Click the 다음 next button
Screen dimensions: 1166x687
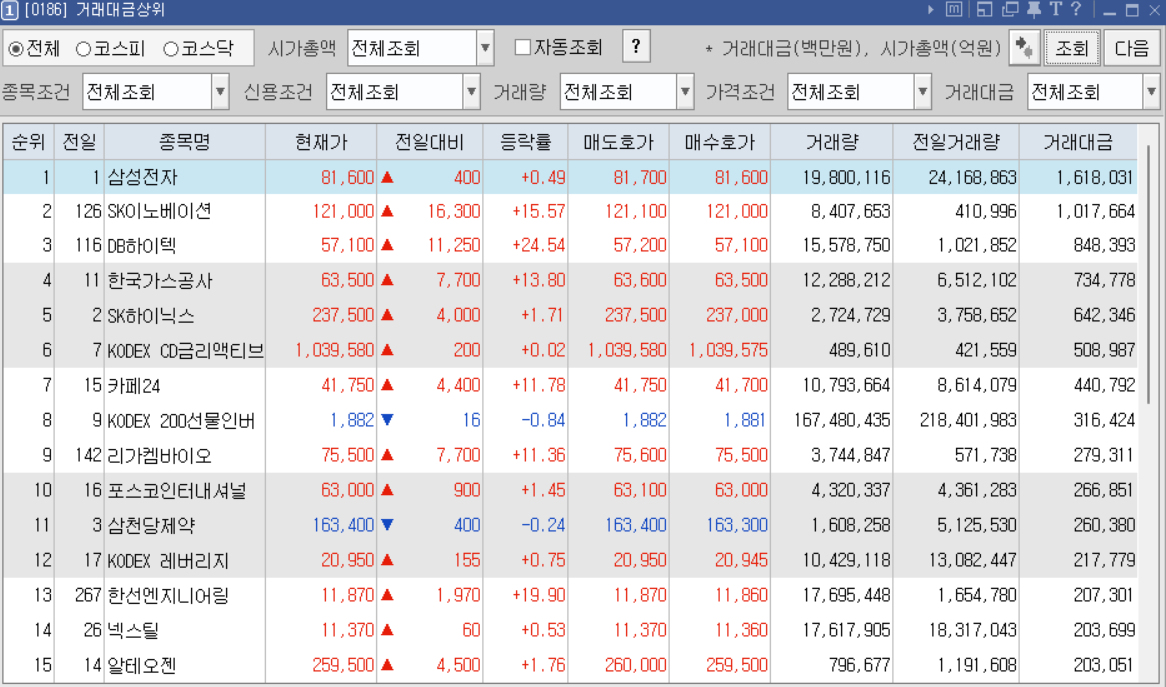coord(1132,48)
